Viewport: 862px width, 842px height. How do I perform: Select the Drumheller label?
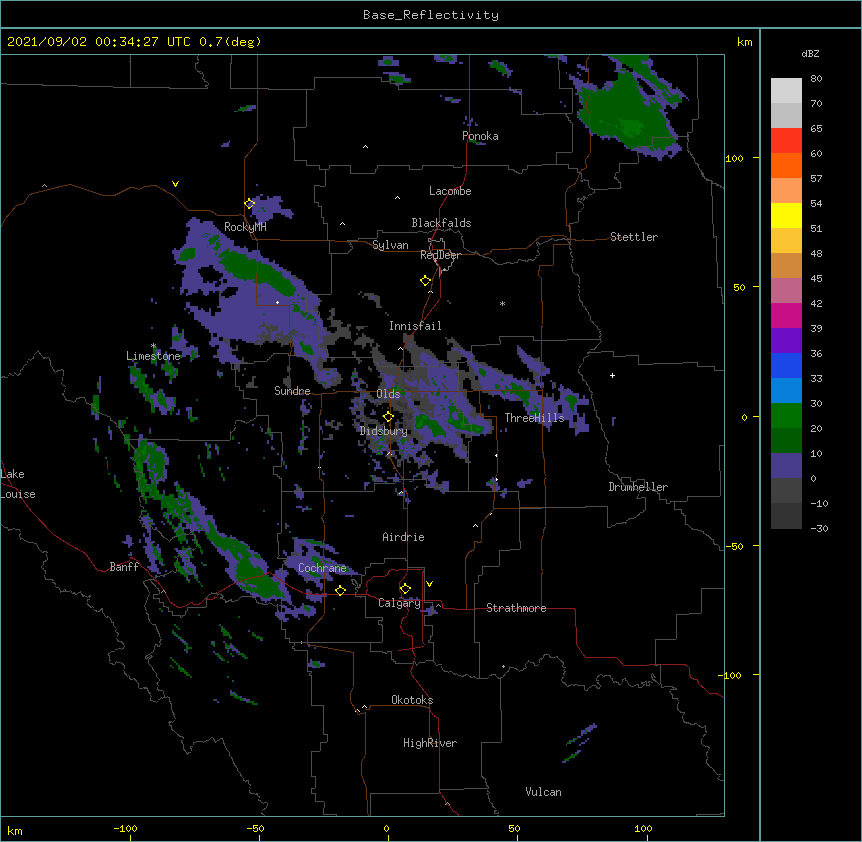(638, 487)
